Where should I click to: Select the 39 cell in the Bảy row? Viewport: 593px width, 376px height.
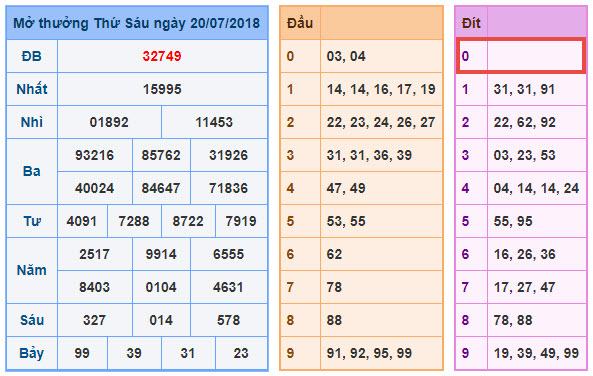click(x=134, y=353)
